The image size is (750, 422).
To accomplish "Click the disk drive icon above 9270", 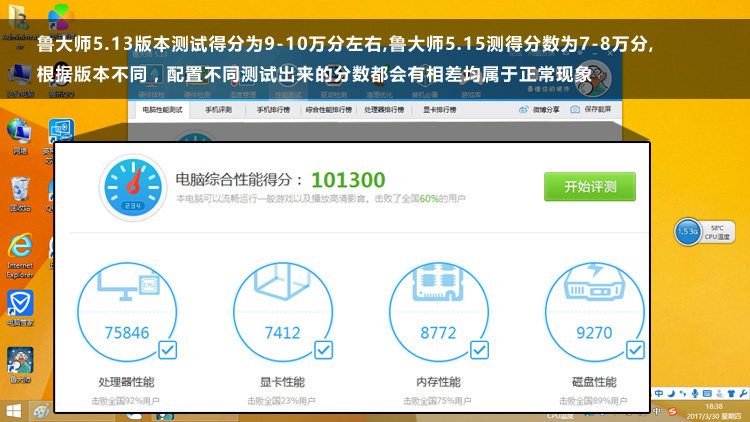I will (x=594, y=282).
